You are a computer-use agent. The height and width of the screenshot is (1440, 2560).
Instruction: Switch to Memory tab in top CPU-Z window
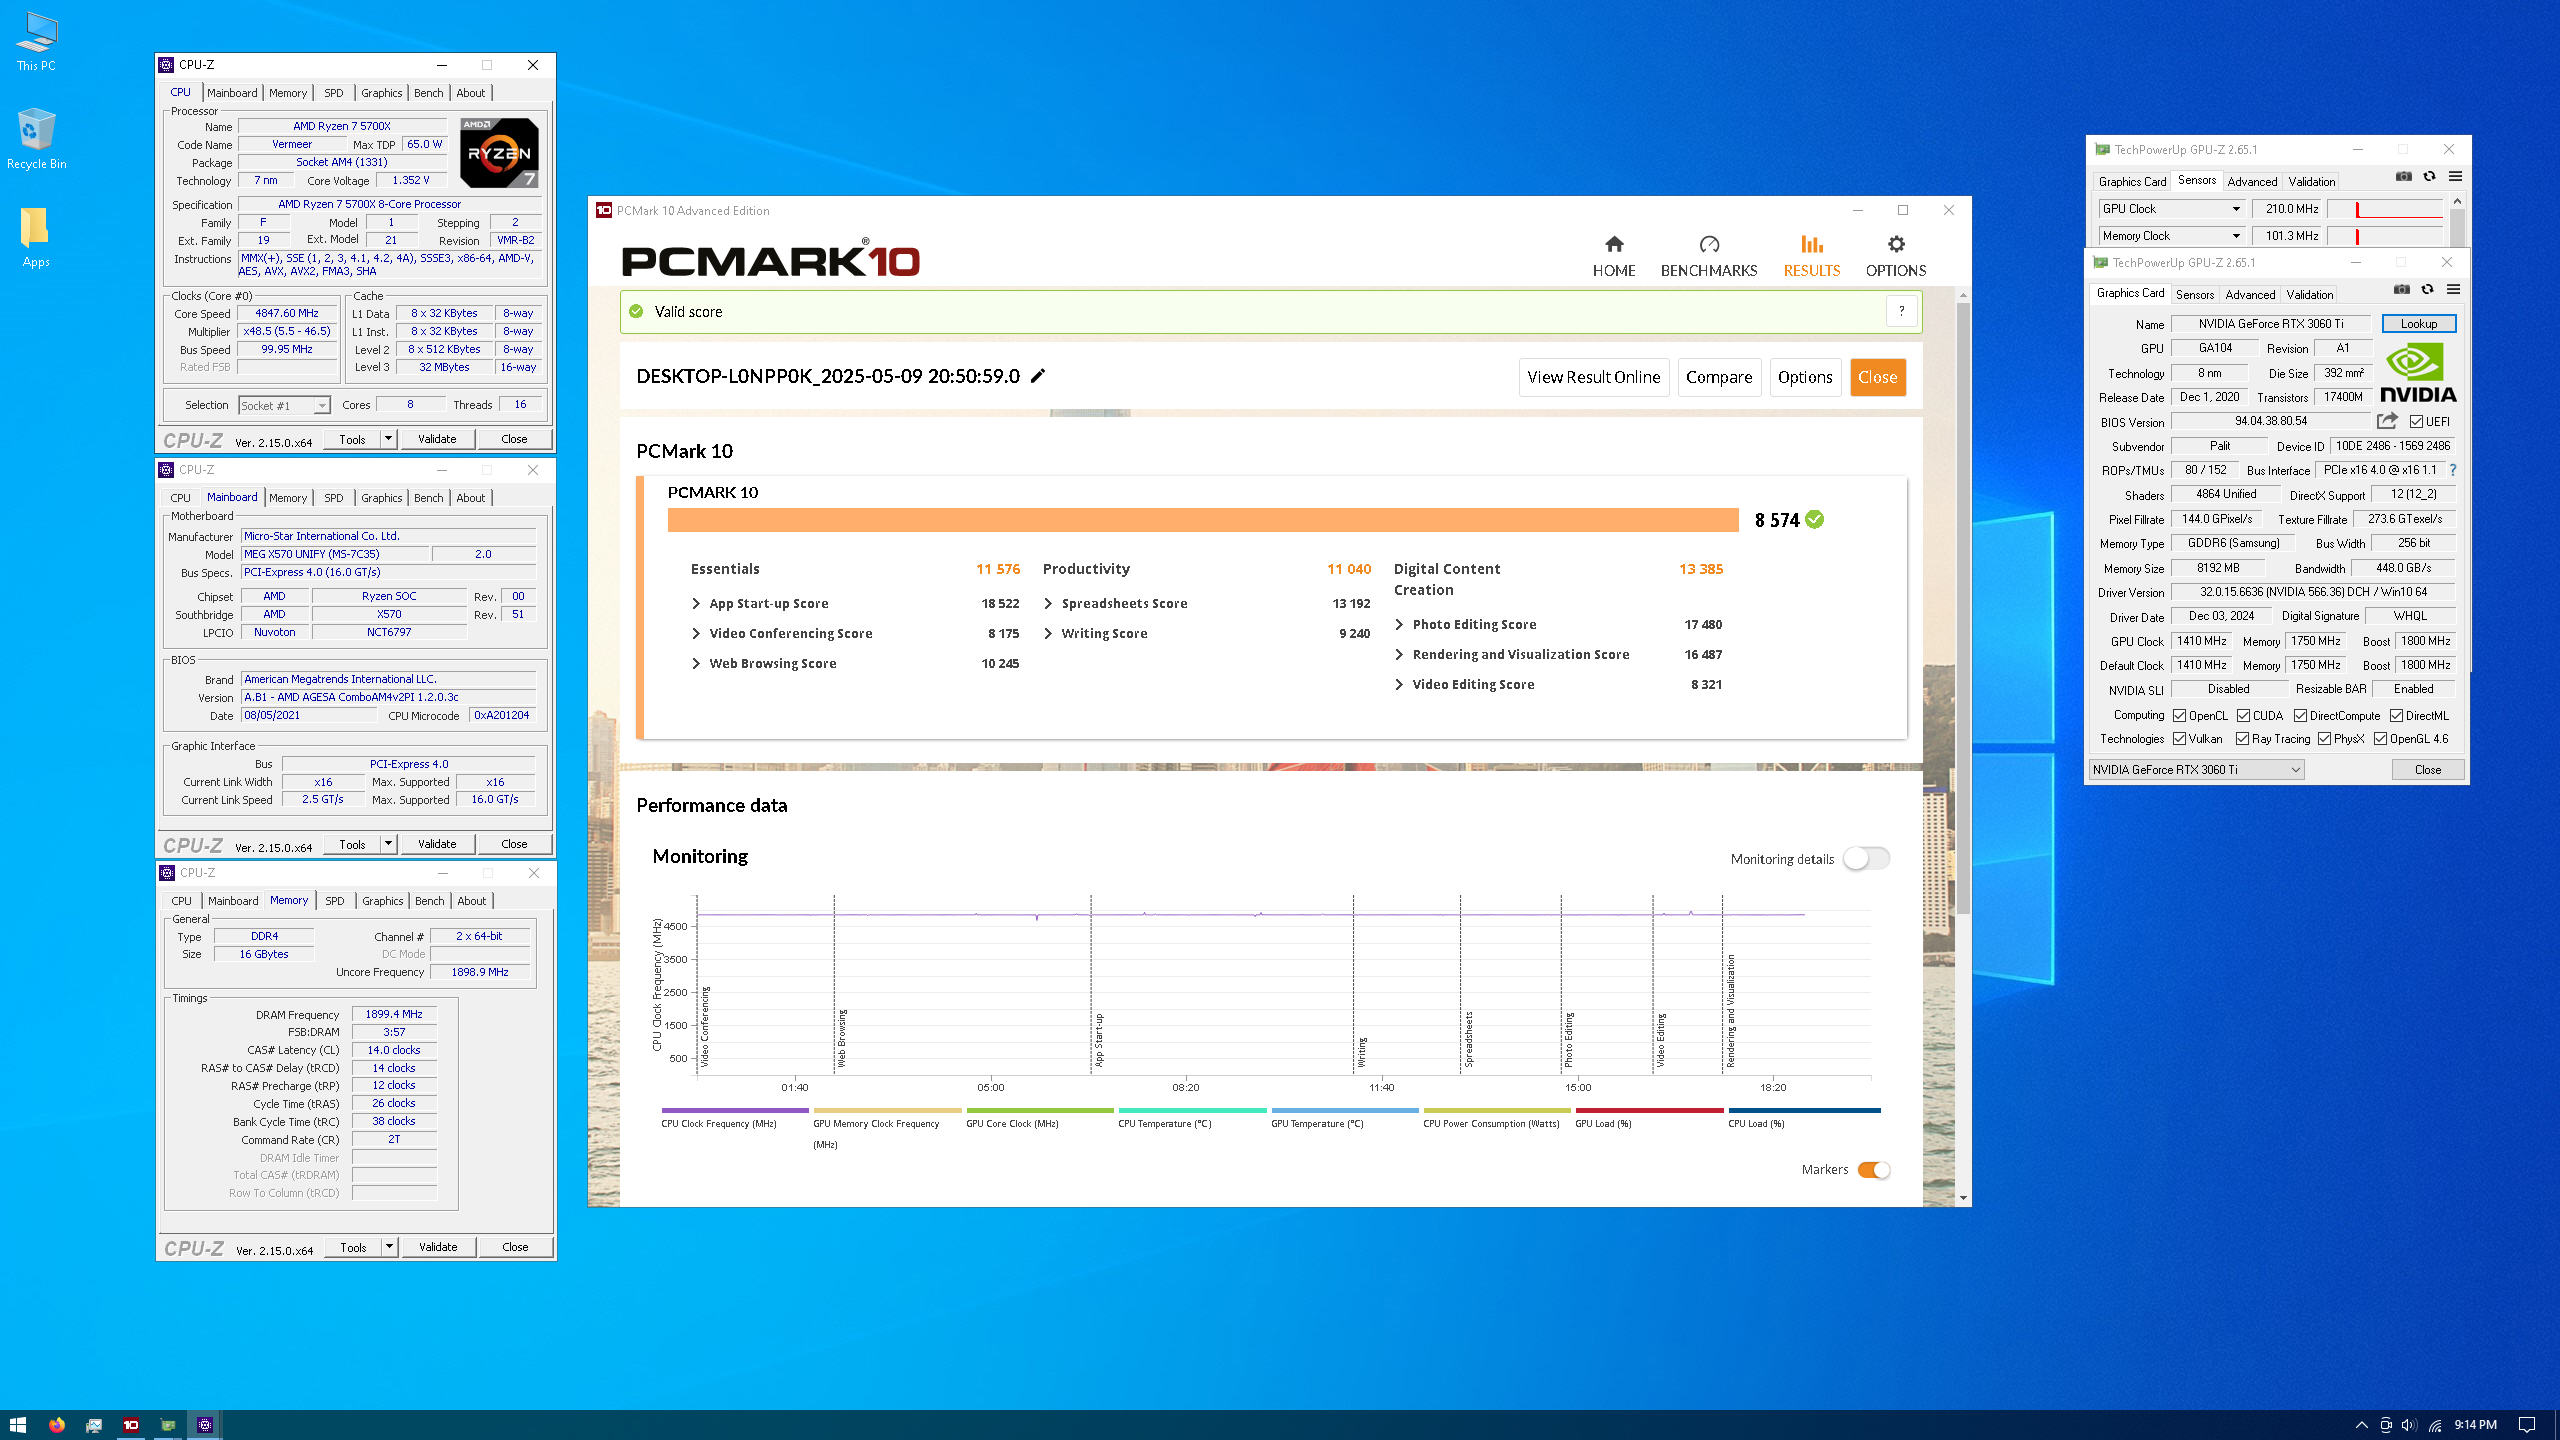point(288,93)
